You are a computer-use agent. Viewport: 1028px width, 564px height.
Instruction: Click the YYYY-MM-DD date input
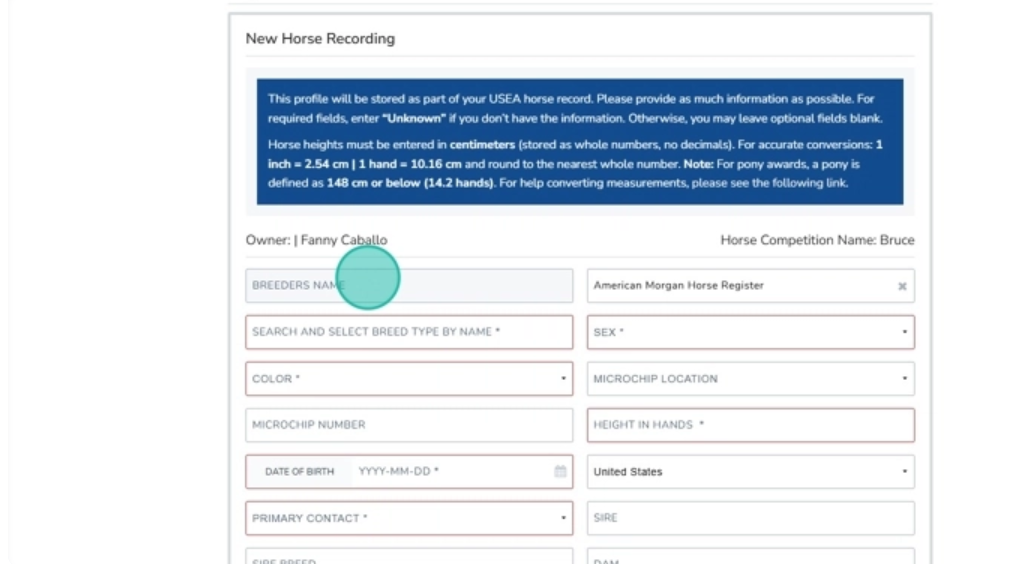pyautogui.click(x=450, y=471)
